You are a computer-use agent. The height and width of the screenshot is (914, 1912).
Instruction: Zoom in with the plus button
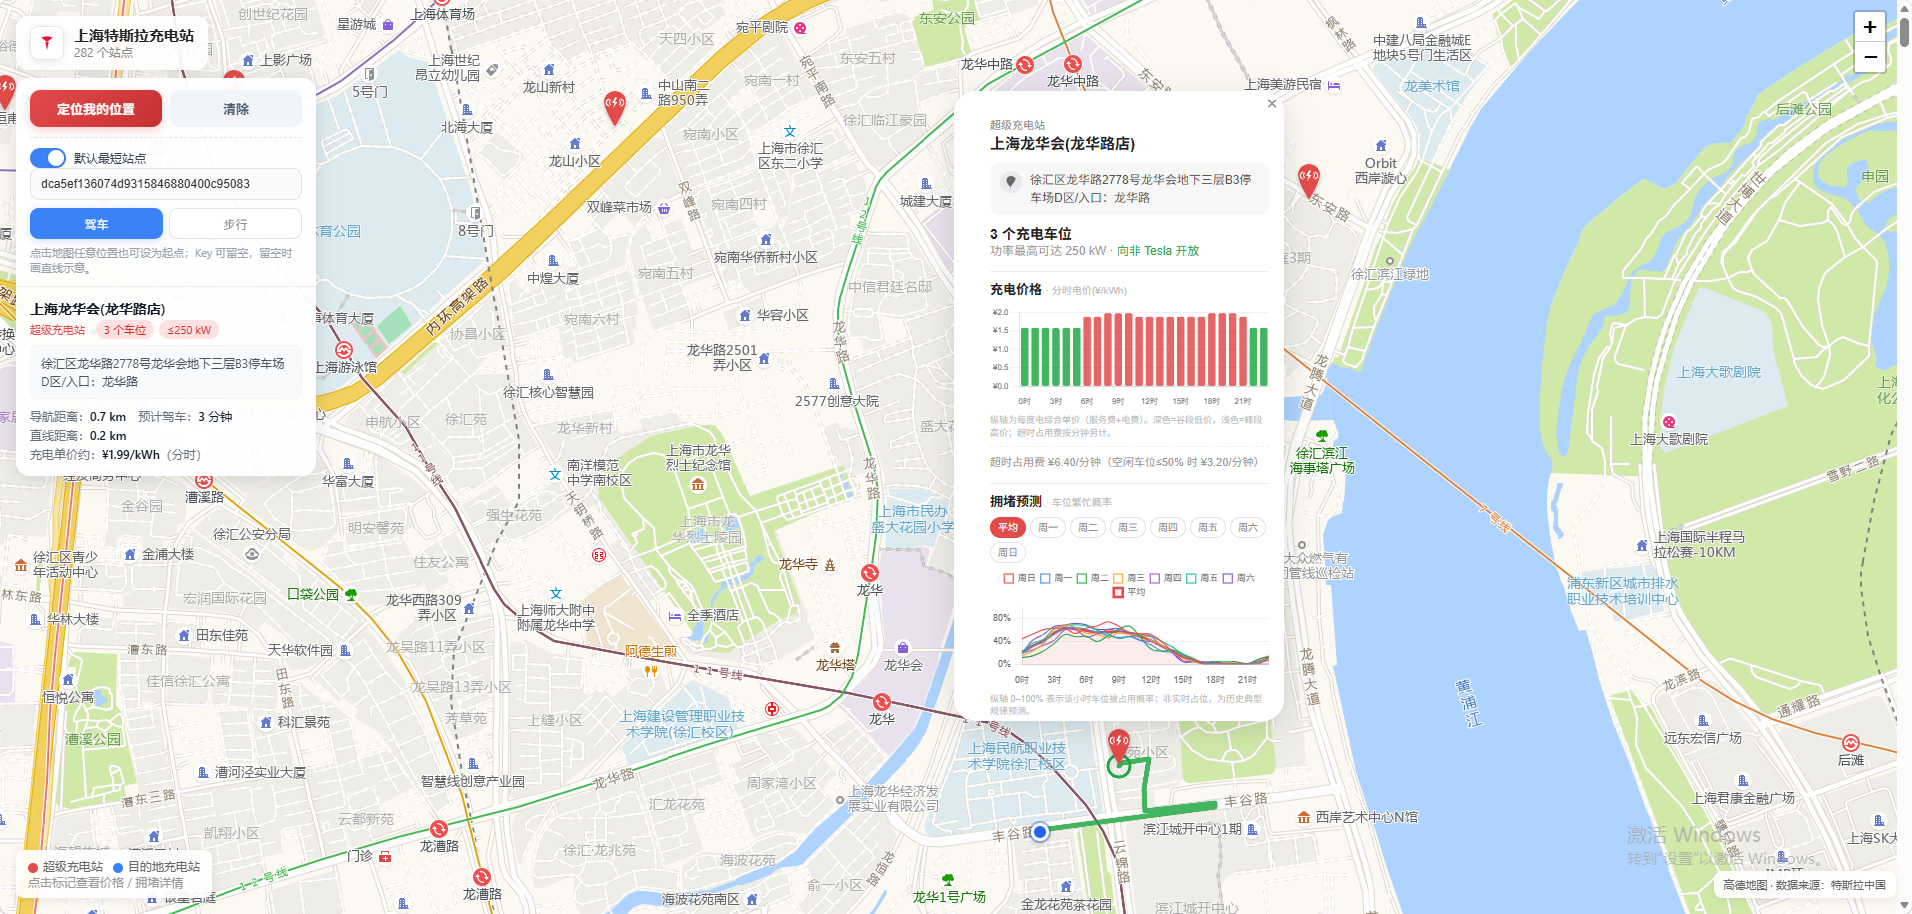[x=1870, y=27]
